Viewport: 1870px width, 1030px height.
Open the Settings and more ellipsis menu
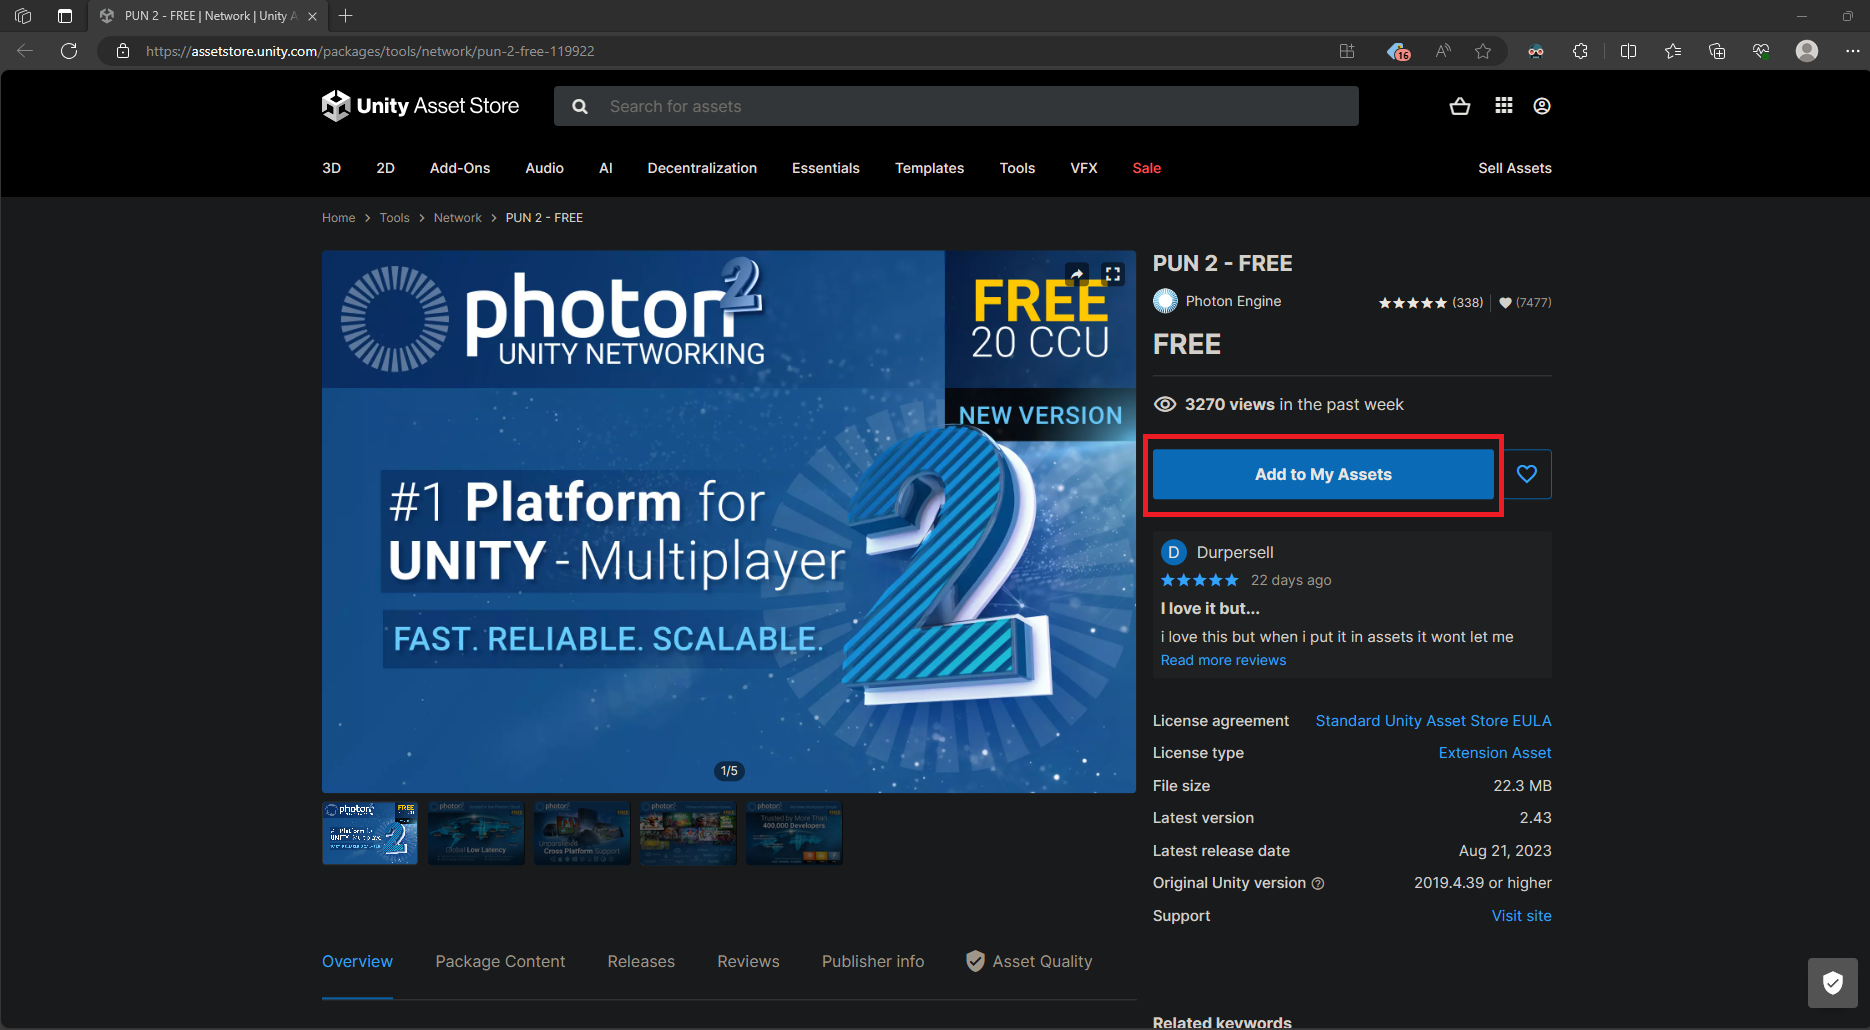(x=1855, y=50)
